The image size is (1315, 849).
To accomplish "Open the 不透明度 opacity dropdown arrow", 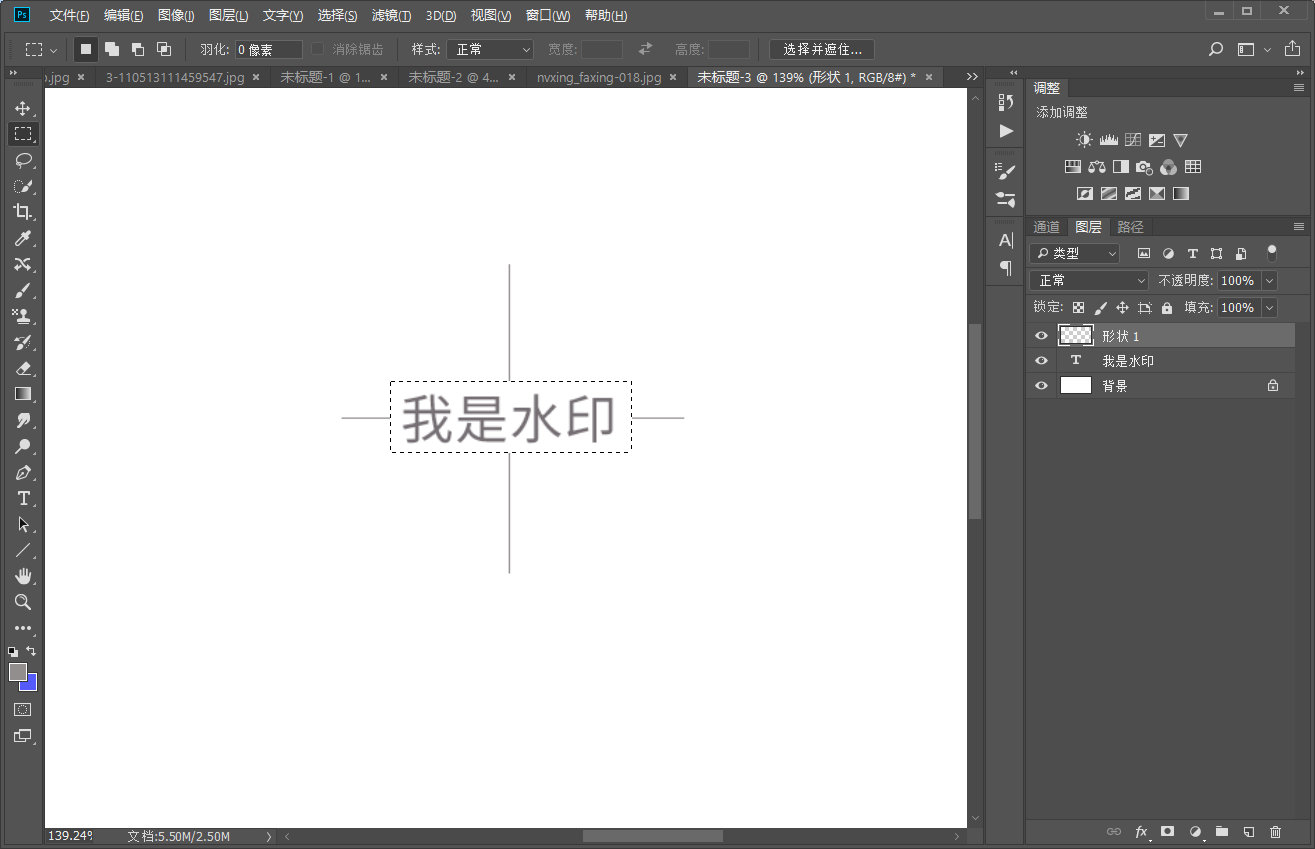I will (x=1270, y=281).
